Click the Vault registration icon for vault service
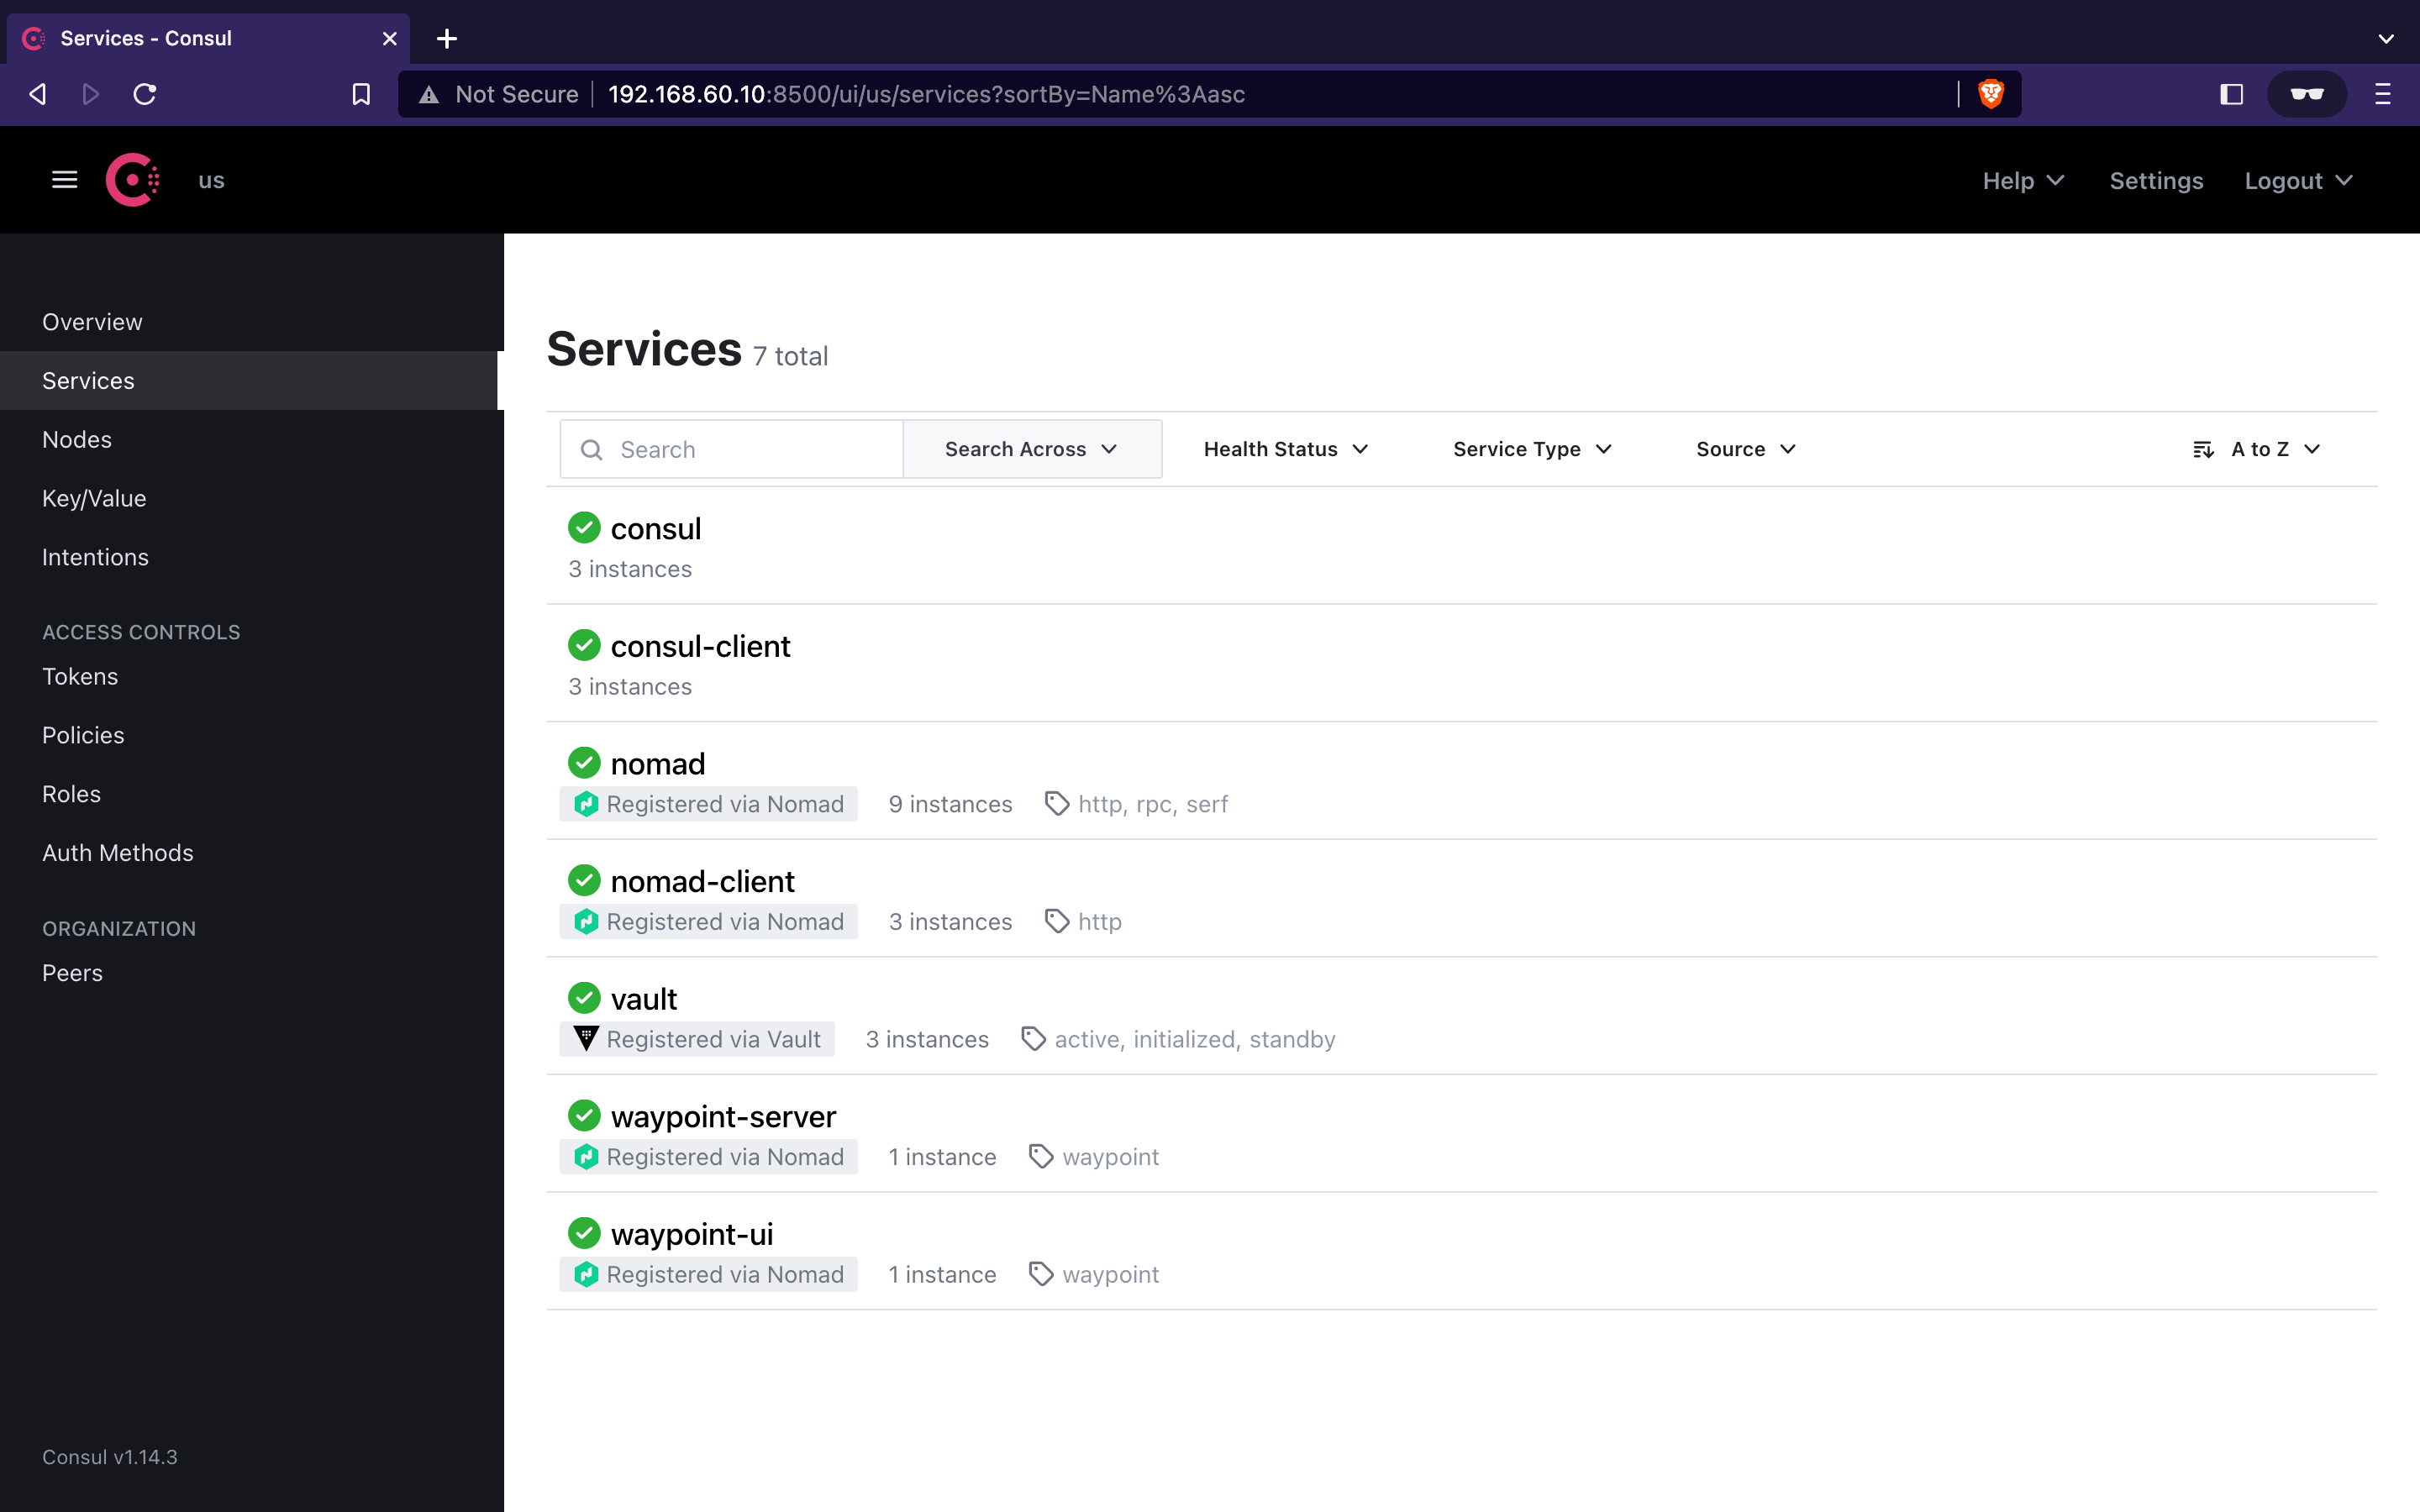The height and width of the screenshot is (1512, 2420). pos(586,1038)
